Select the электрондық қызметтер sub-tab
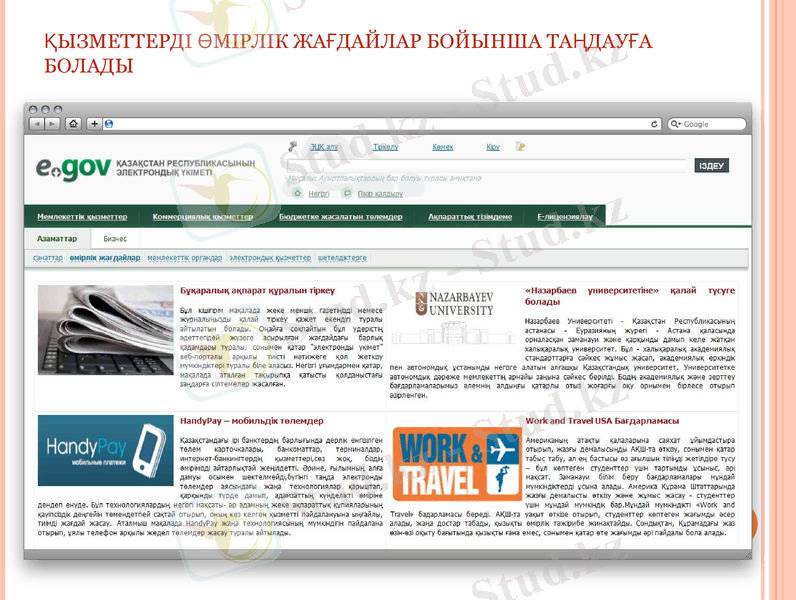 point(270,257)
